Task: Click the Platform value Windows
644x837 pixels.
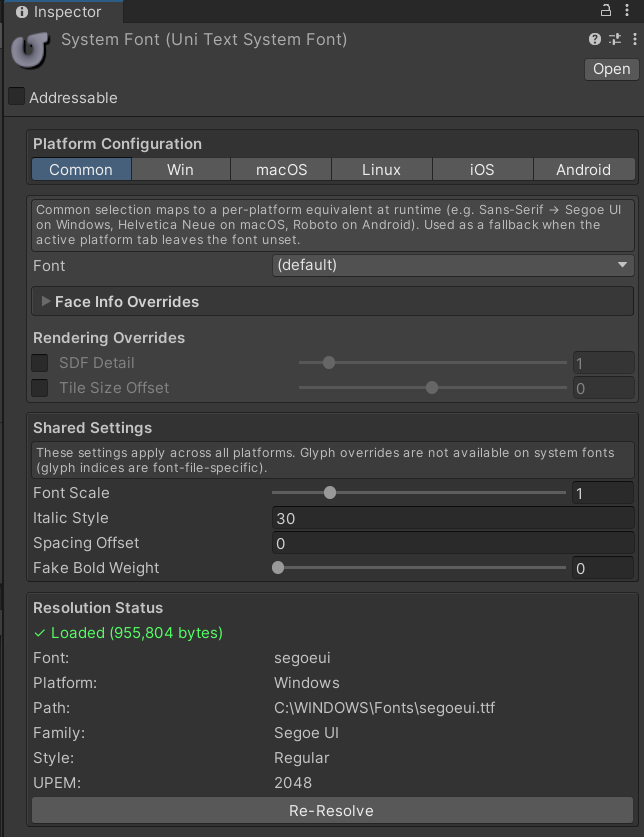Action: click(x=307, y=683)
